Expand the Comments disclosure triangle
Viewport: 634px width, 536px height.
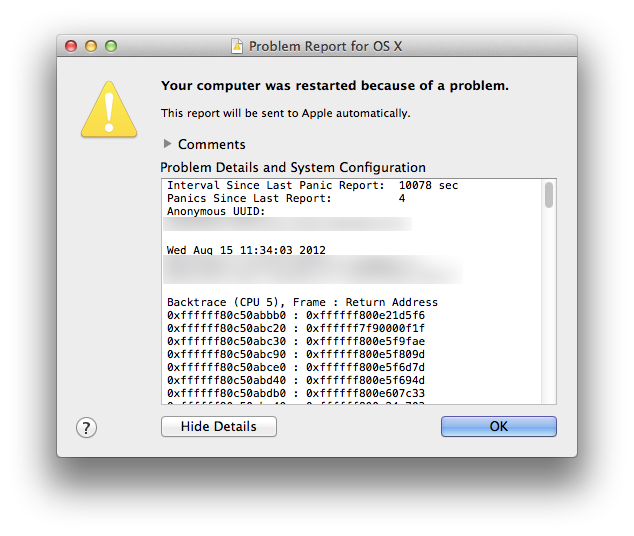(167, 144)
